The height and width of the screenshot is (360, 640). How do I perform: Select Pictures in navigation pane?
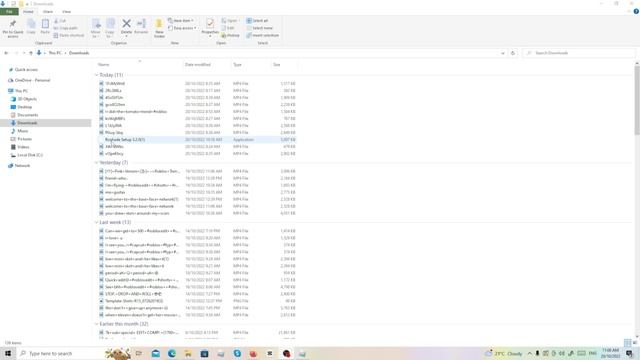[24, 139]
